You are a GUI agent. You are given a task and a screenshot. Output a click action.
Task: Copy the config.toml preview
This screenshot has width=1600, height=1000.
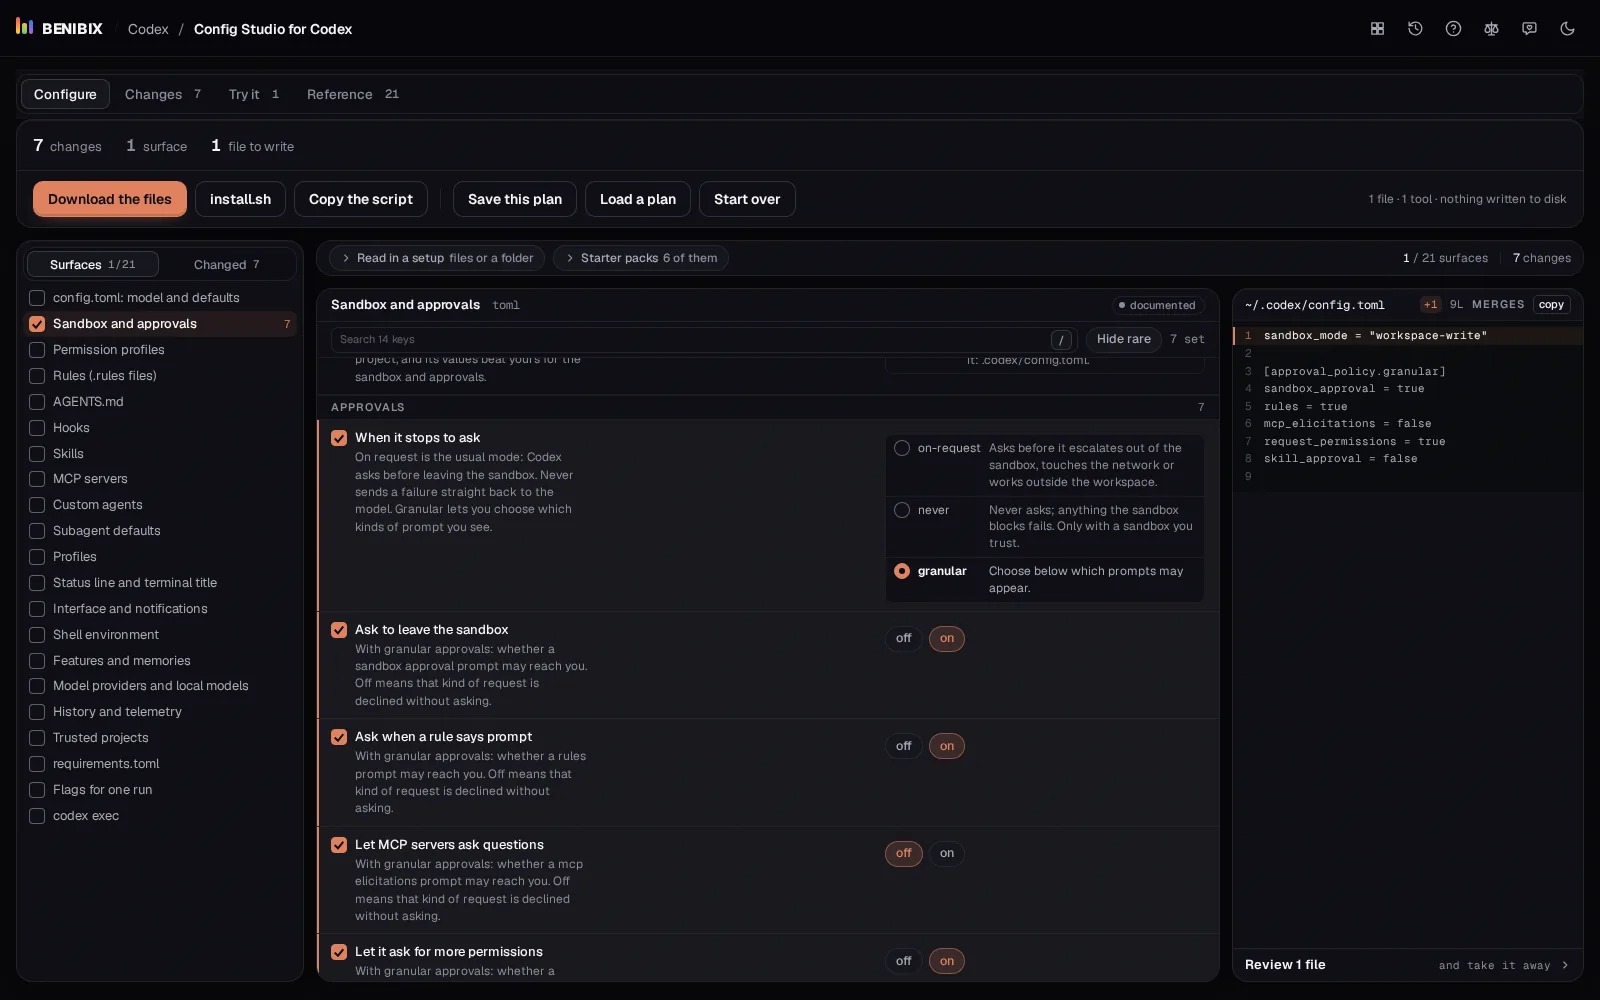(x=1551, y=305)
